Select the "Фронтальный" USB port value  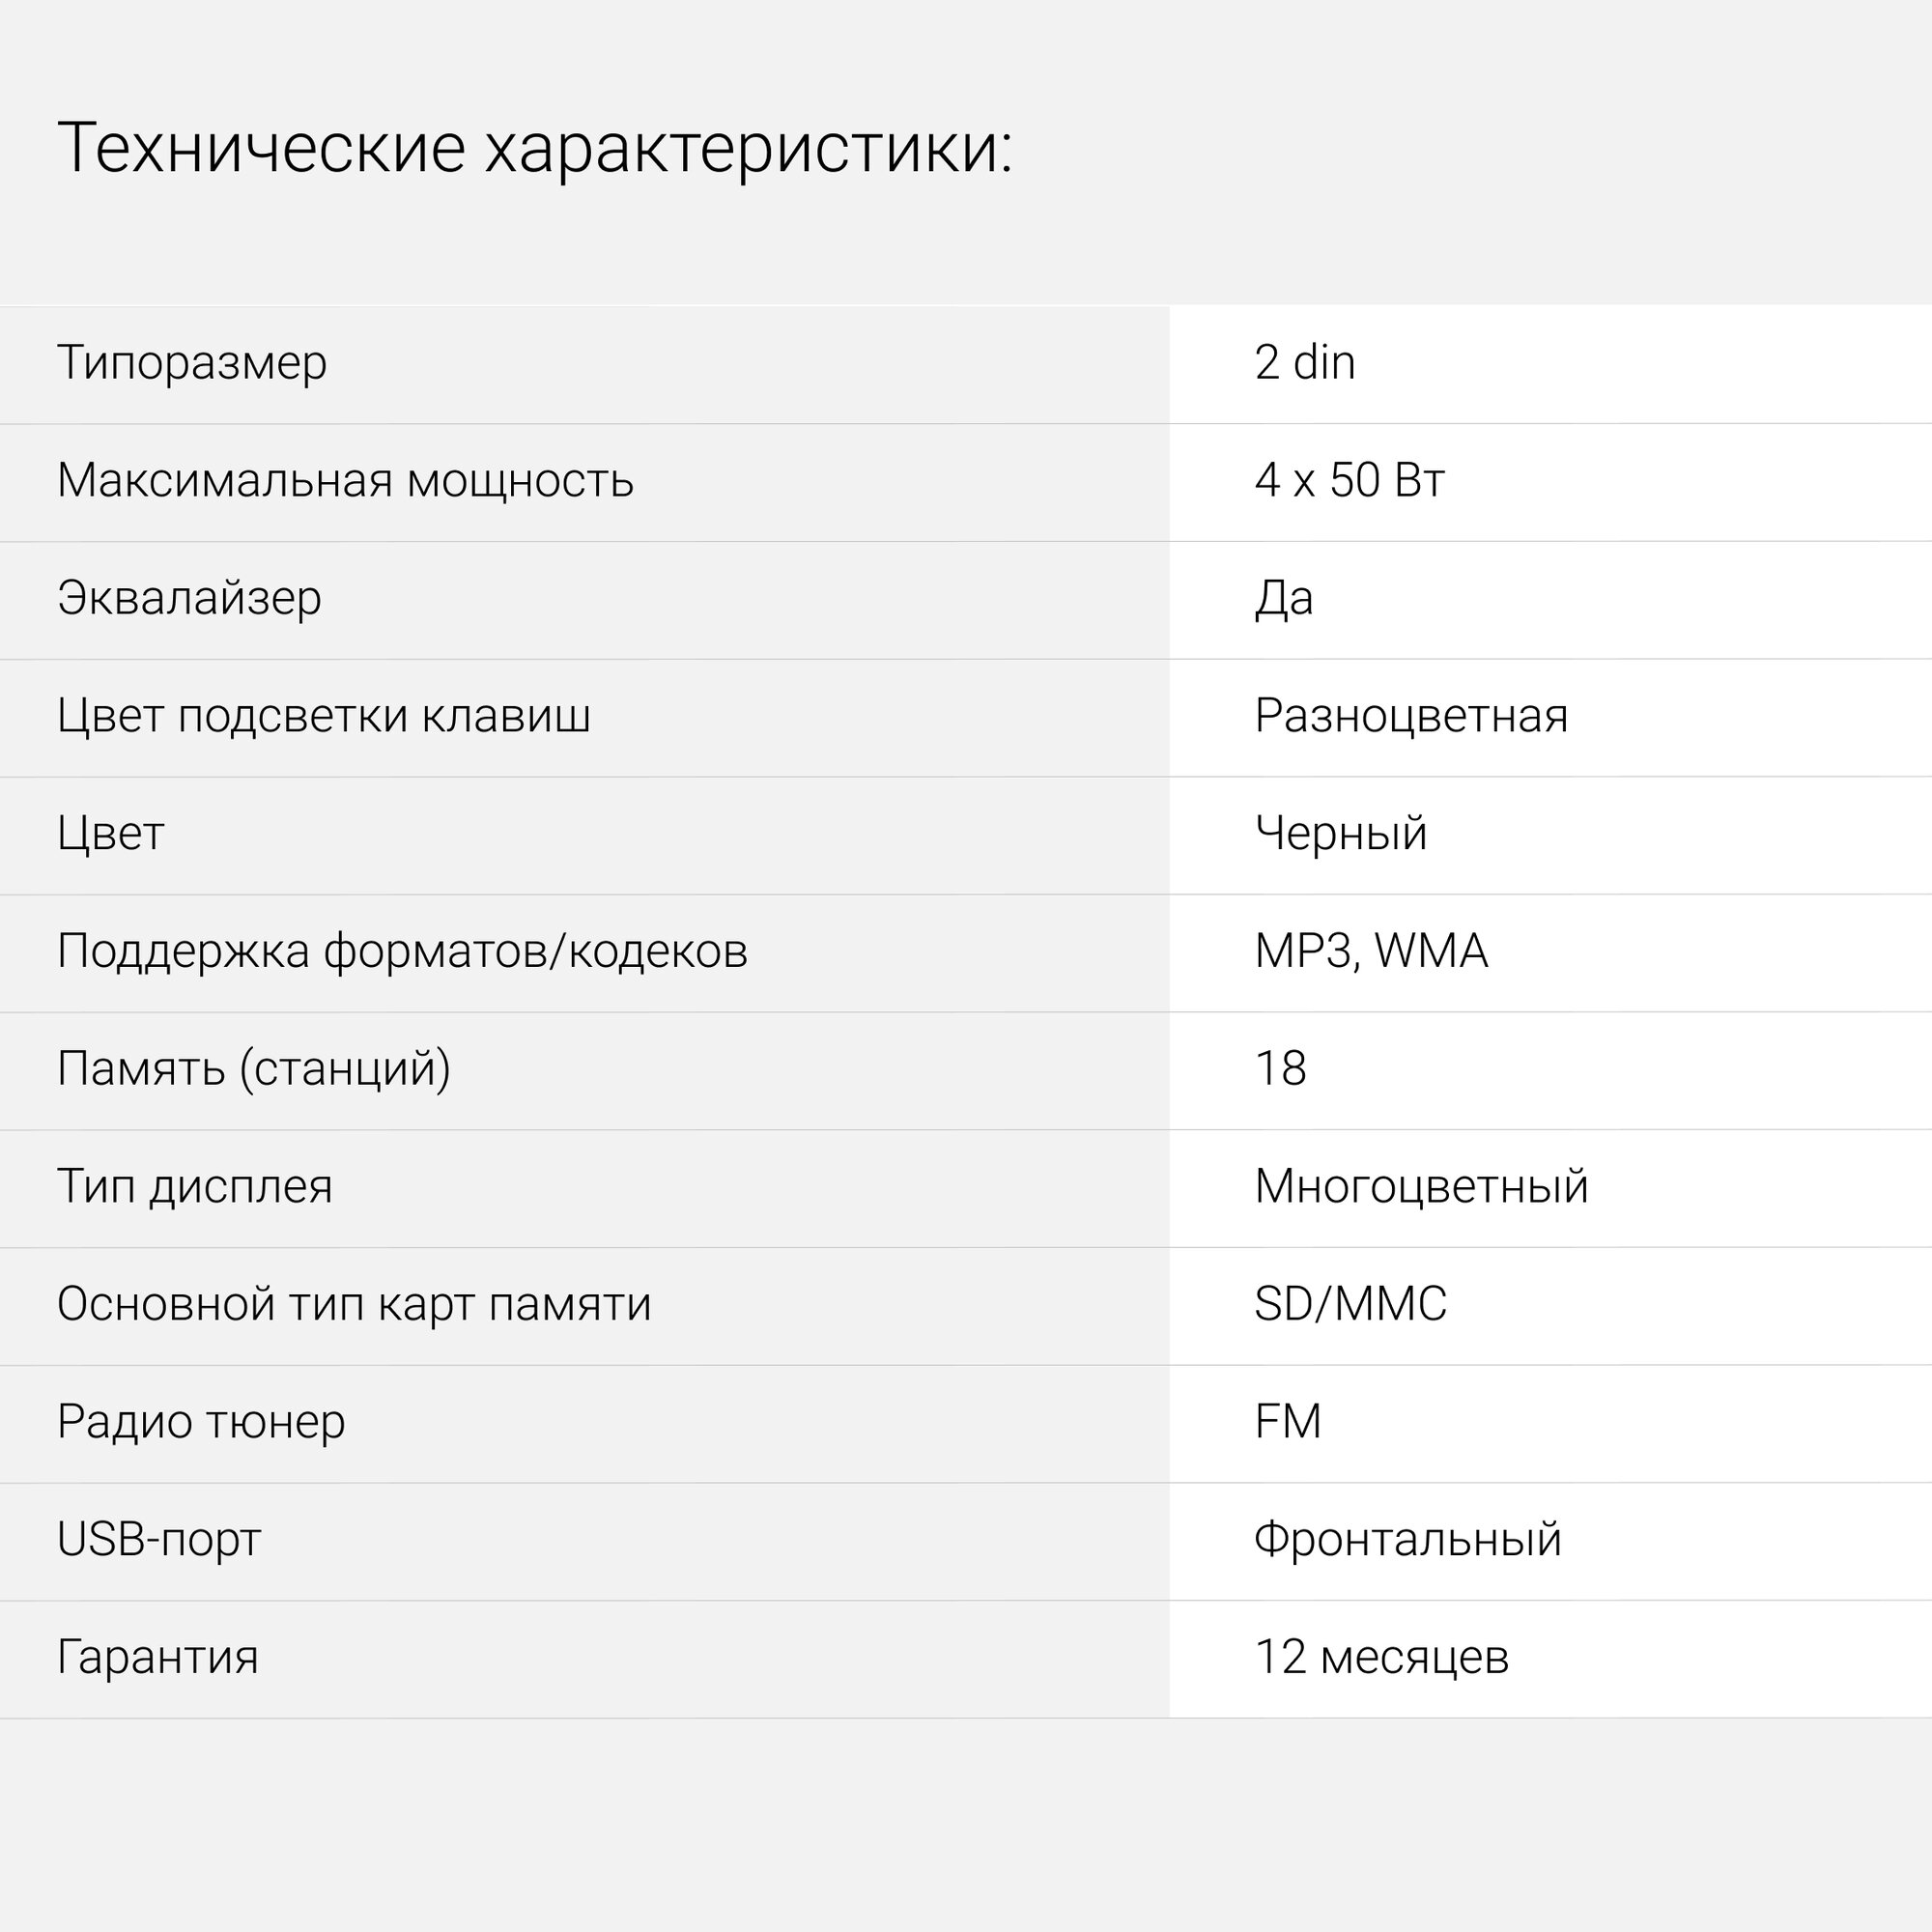click(x=1407, y=1540)
